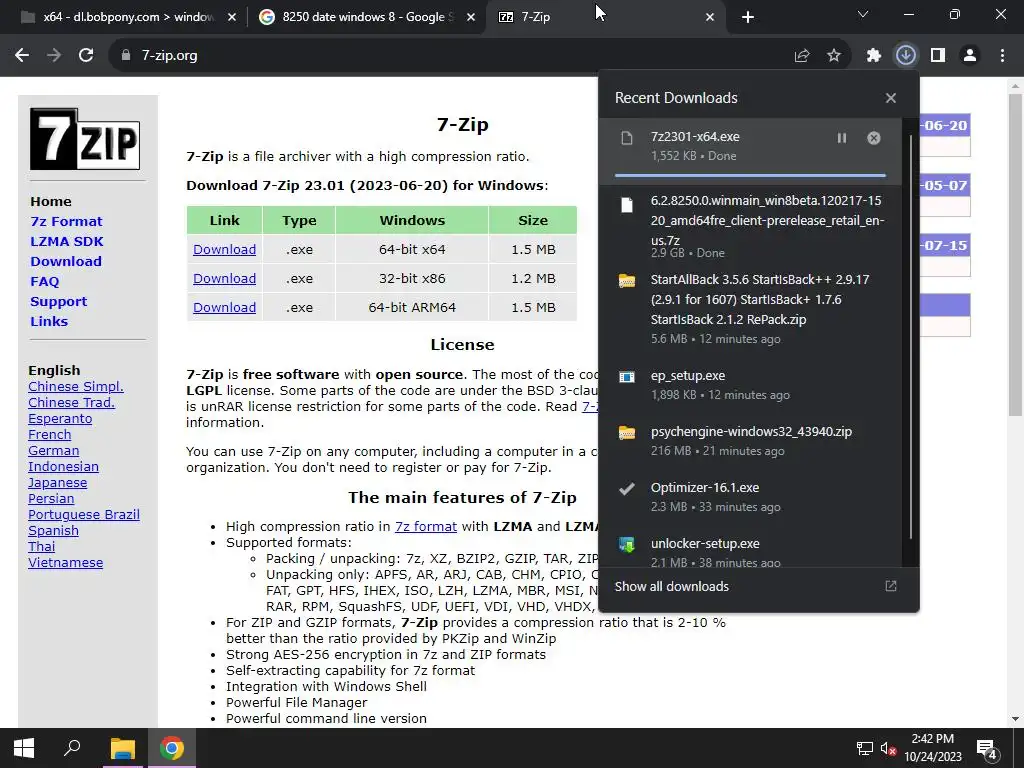Reload the 7-zip.org page
Image resolution: width=1024 pixels, height=768 pixels.
tap(86, 56)
